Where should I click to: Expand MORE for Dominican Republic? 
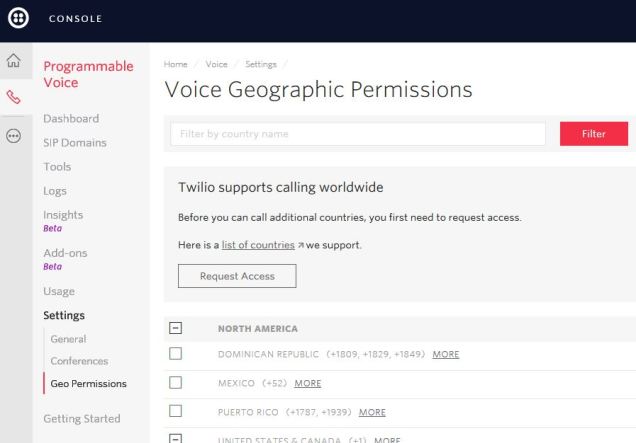coord(446,354)
